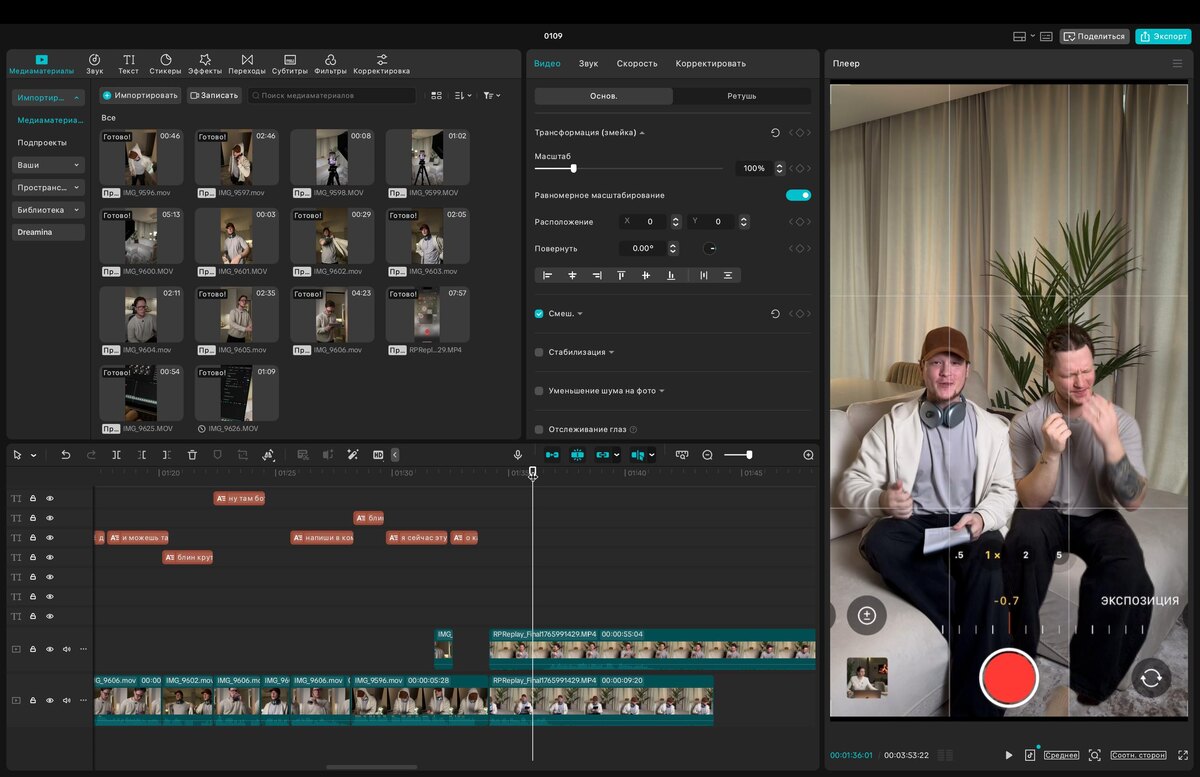Open the sort order dropdown in media panel

(463, 96)
